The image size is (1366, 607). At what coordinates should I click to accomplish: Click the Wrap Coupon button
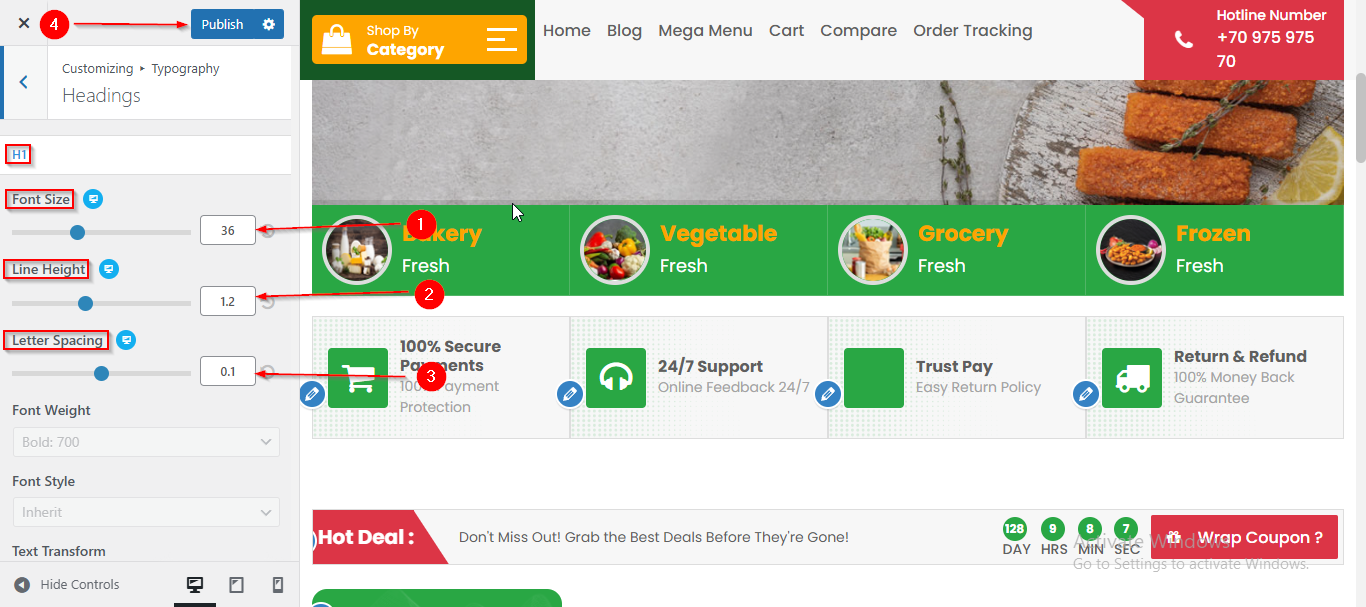[1244, 538]
